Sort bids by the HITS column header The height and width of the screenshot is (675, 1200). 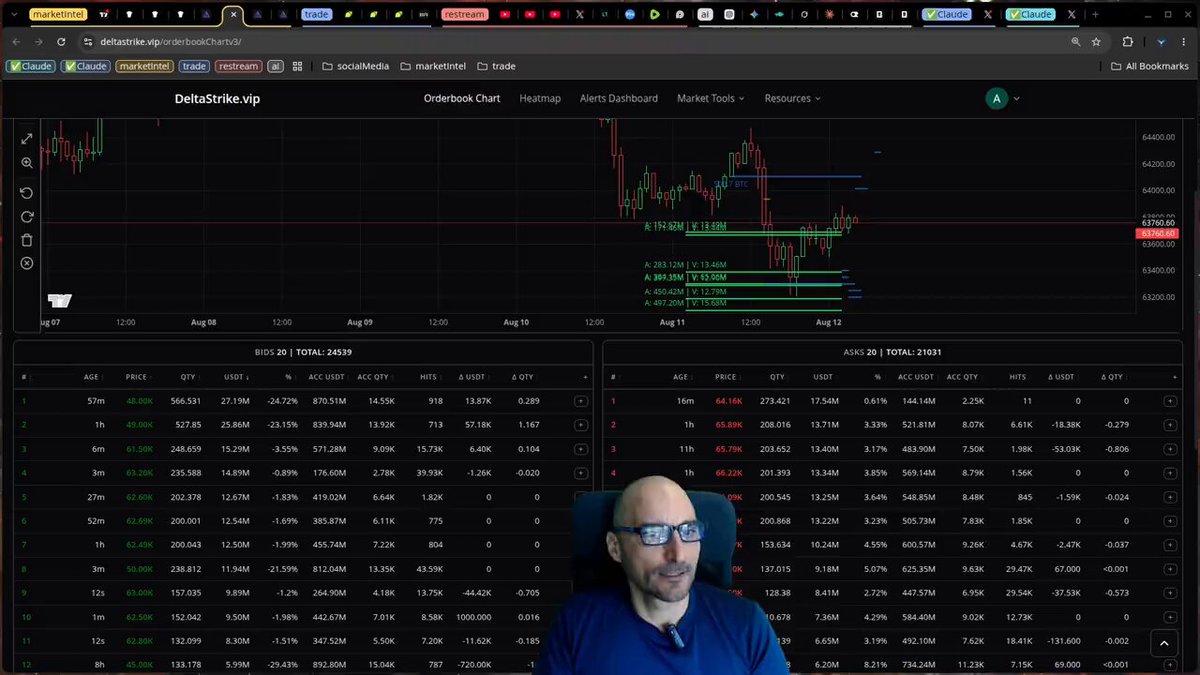click(429, 377)
